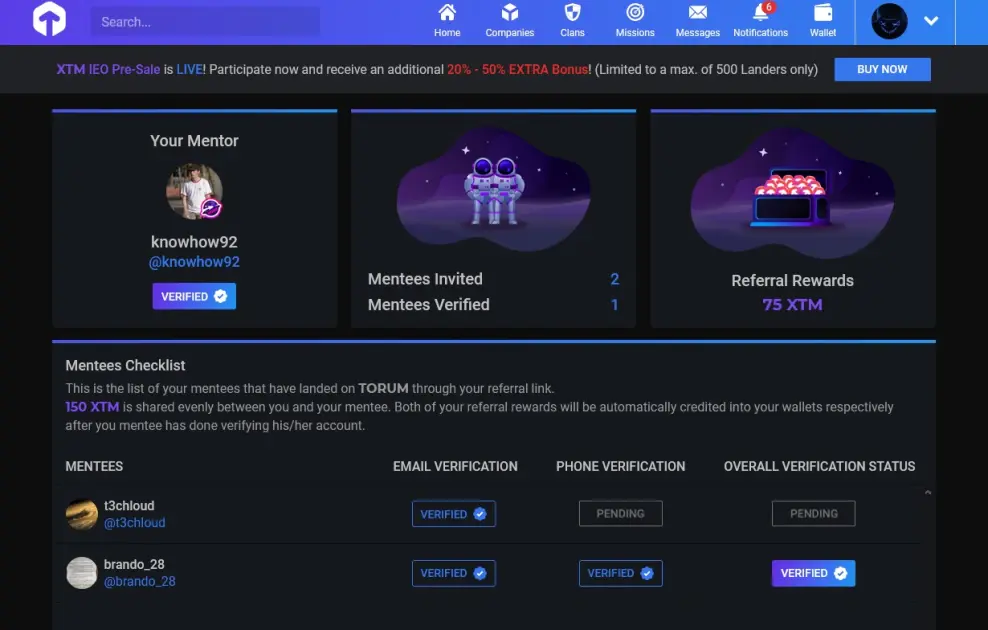Click the EMAIL VERIFICATION column header
988x630 pixels.
[x=455, y=466]
